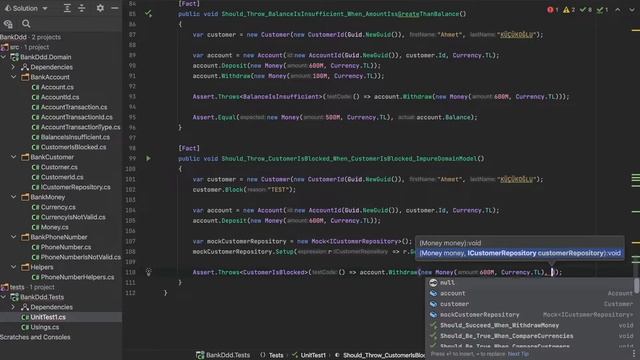
Task: Expand Dependencies under BankDdd.Domain
Action: coord(13,67)
